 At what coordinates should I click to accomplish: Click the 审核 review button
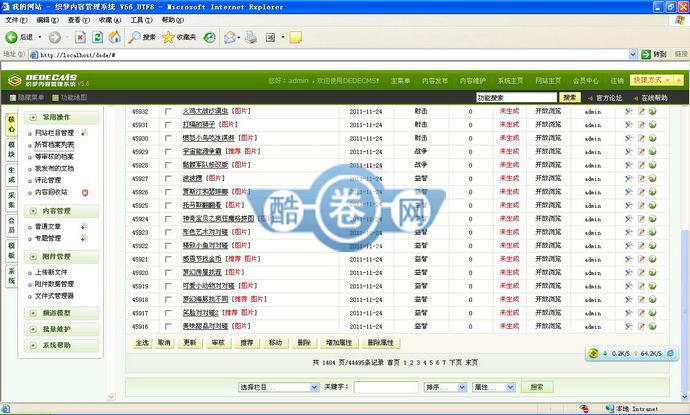[x=218, y=342]
